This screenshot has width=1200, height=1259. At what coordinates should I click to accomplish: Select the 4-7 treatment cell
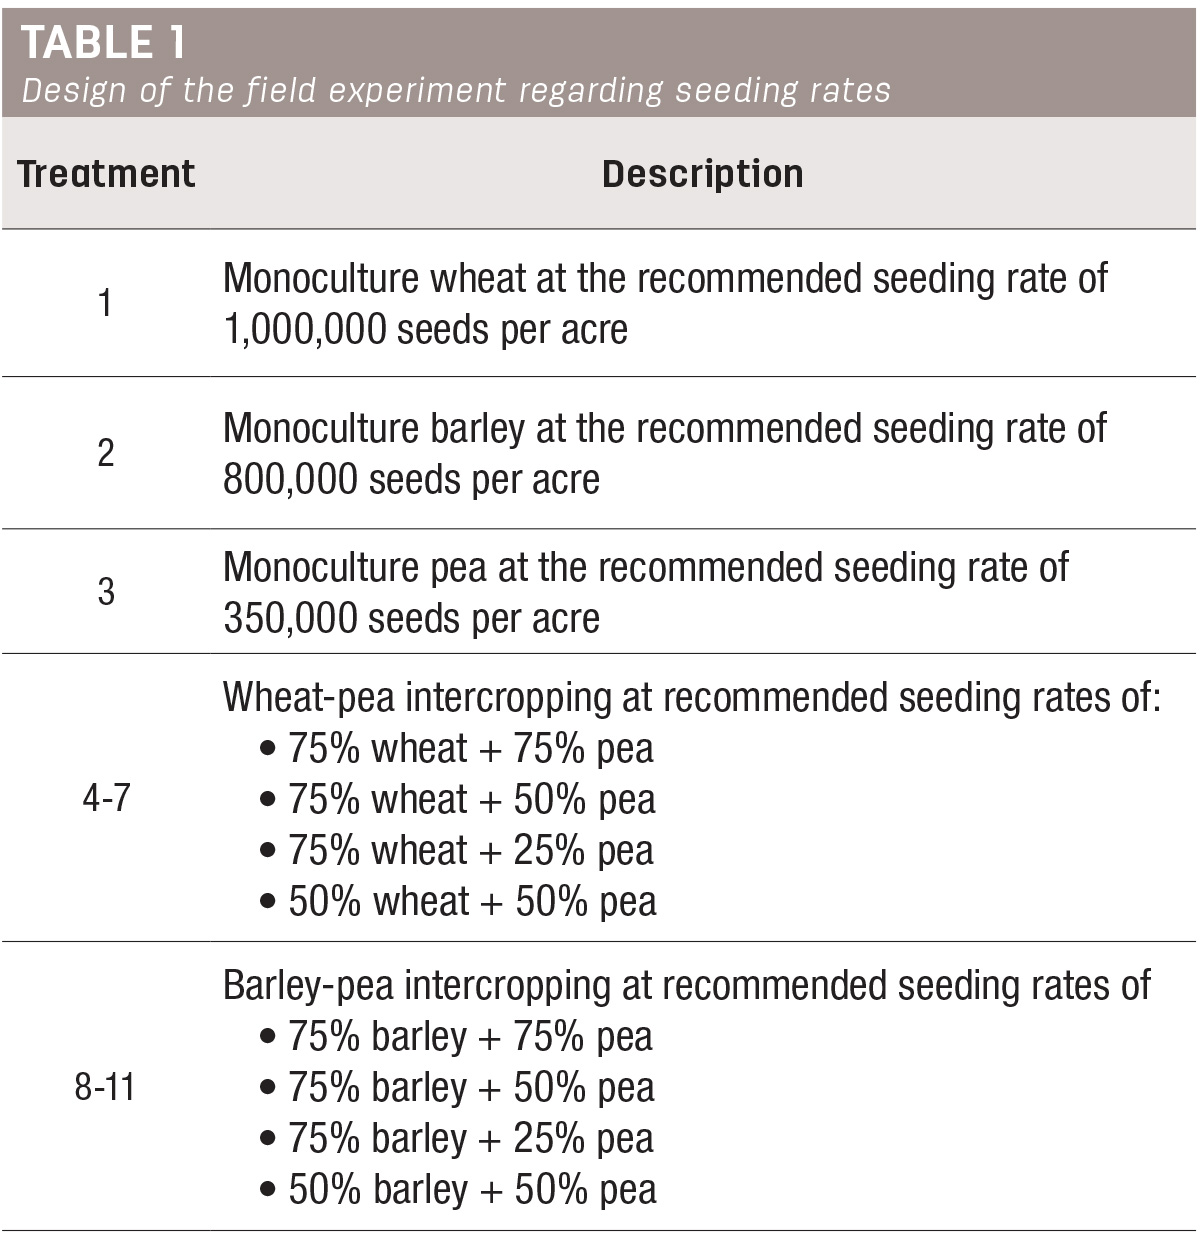pyautogui.click(x=106, y=799)
